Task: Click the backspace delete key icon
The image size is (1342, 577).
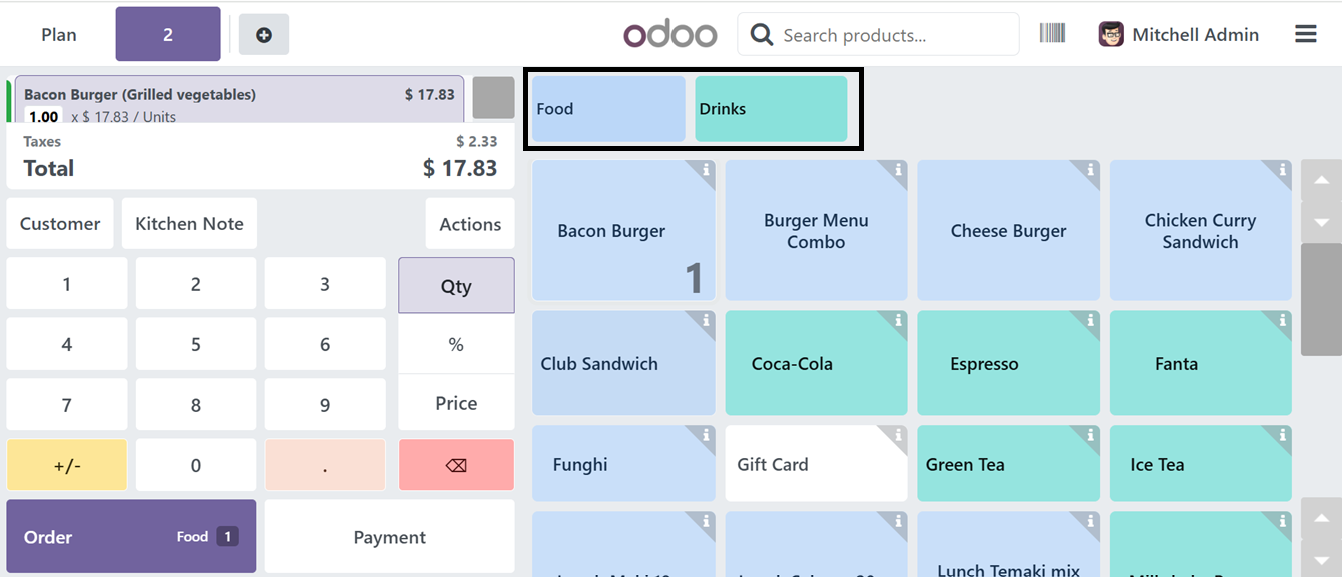Action: point(456,465)
